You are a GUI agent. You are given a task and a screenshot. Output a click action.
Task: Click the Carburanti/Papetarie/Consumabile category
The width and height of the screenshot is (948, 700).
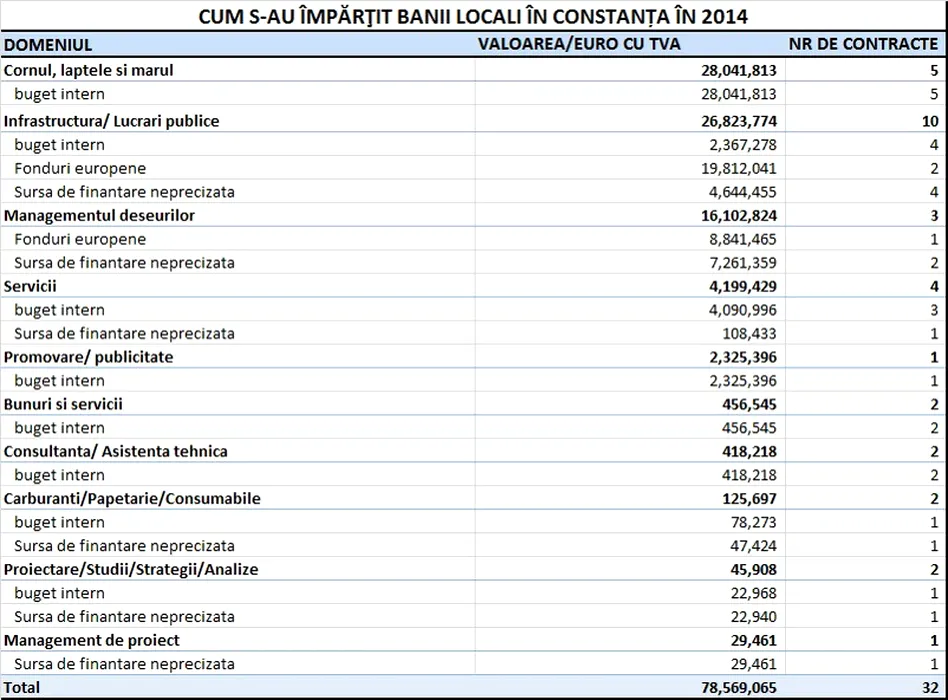click(133, 498)
